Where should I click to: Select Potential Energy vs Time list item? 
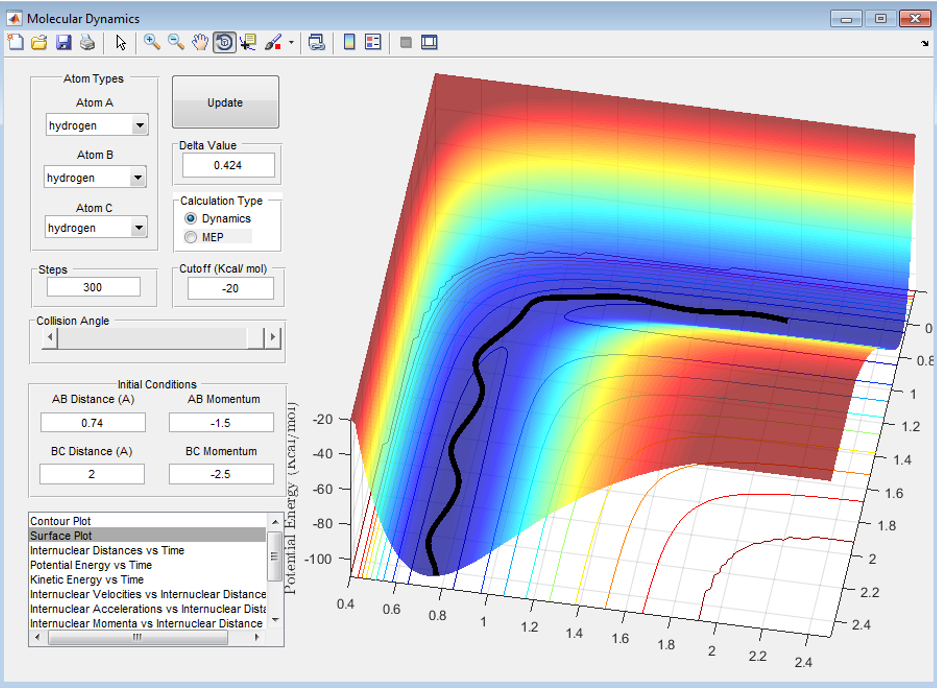91,565
